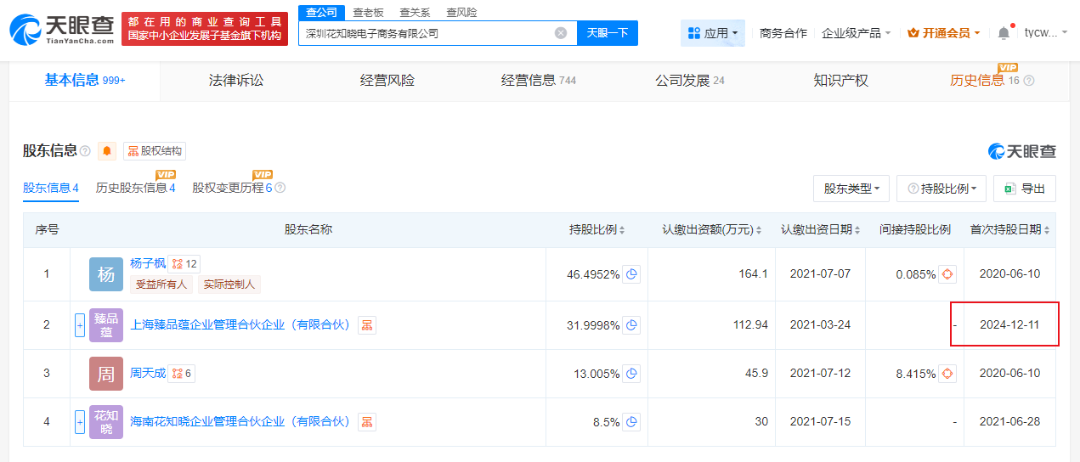Open shareholding pie chart for 海南花知晓
1080x462 pixels.
[x=631, y=421]
